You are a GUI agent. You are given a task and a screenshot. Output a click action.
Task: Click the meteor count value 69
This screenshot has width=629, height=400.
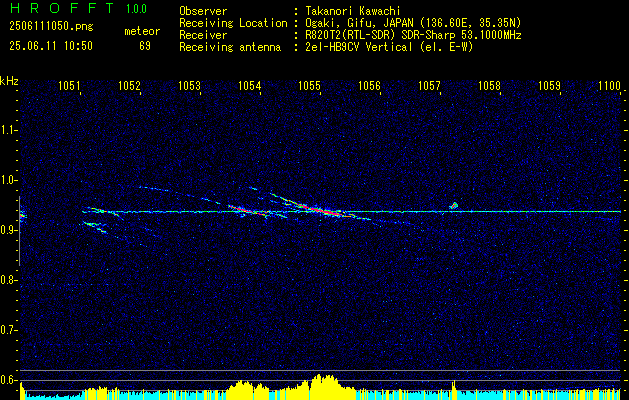coord(145,46)
